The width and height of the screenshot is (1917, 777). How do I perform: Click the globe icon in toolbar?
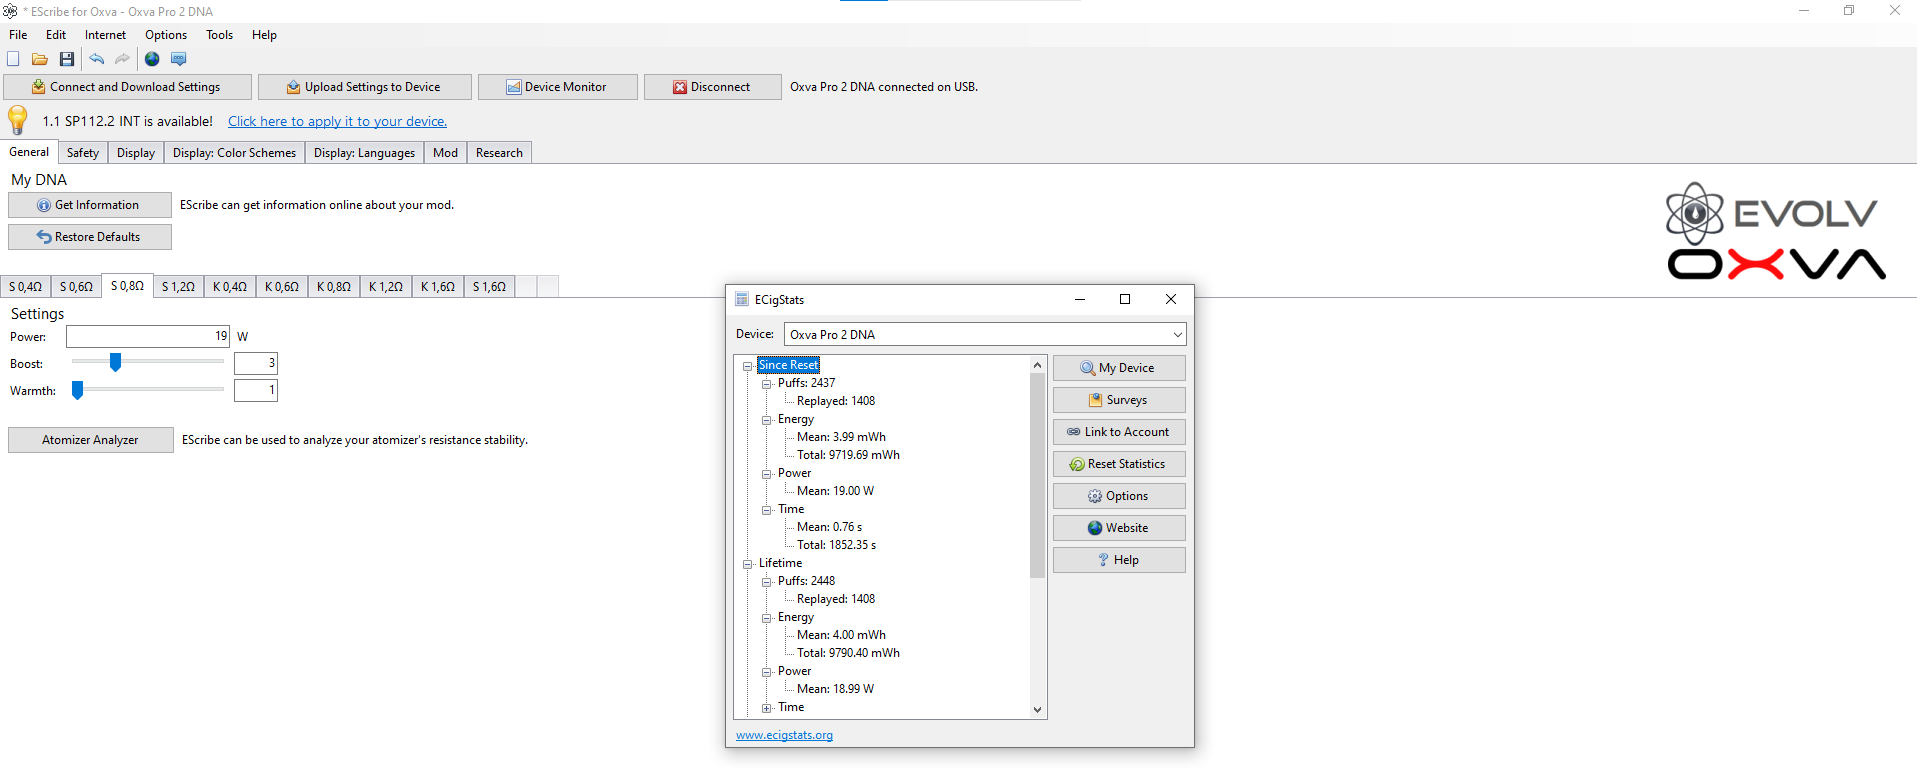pyautogui.click(x=152, y=59)
